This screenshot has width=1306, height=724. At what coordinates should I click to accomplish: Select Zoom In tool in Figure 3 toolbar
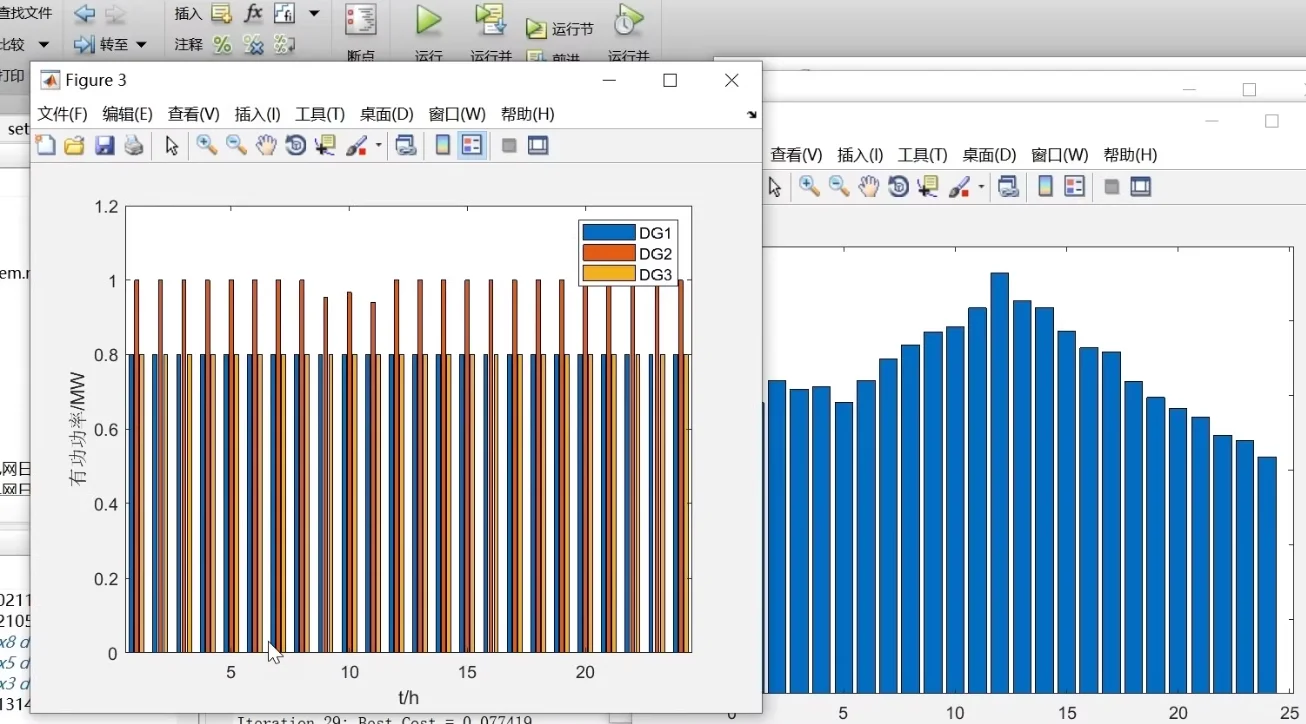207,146
